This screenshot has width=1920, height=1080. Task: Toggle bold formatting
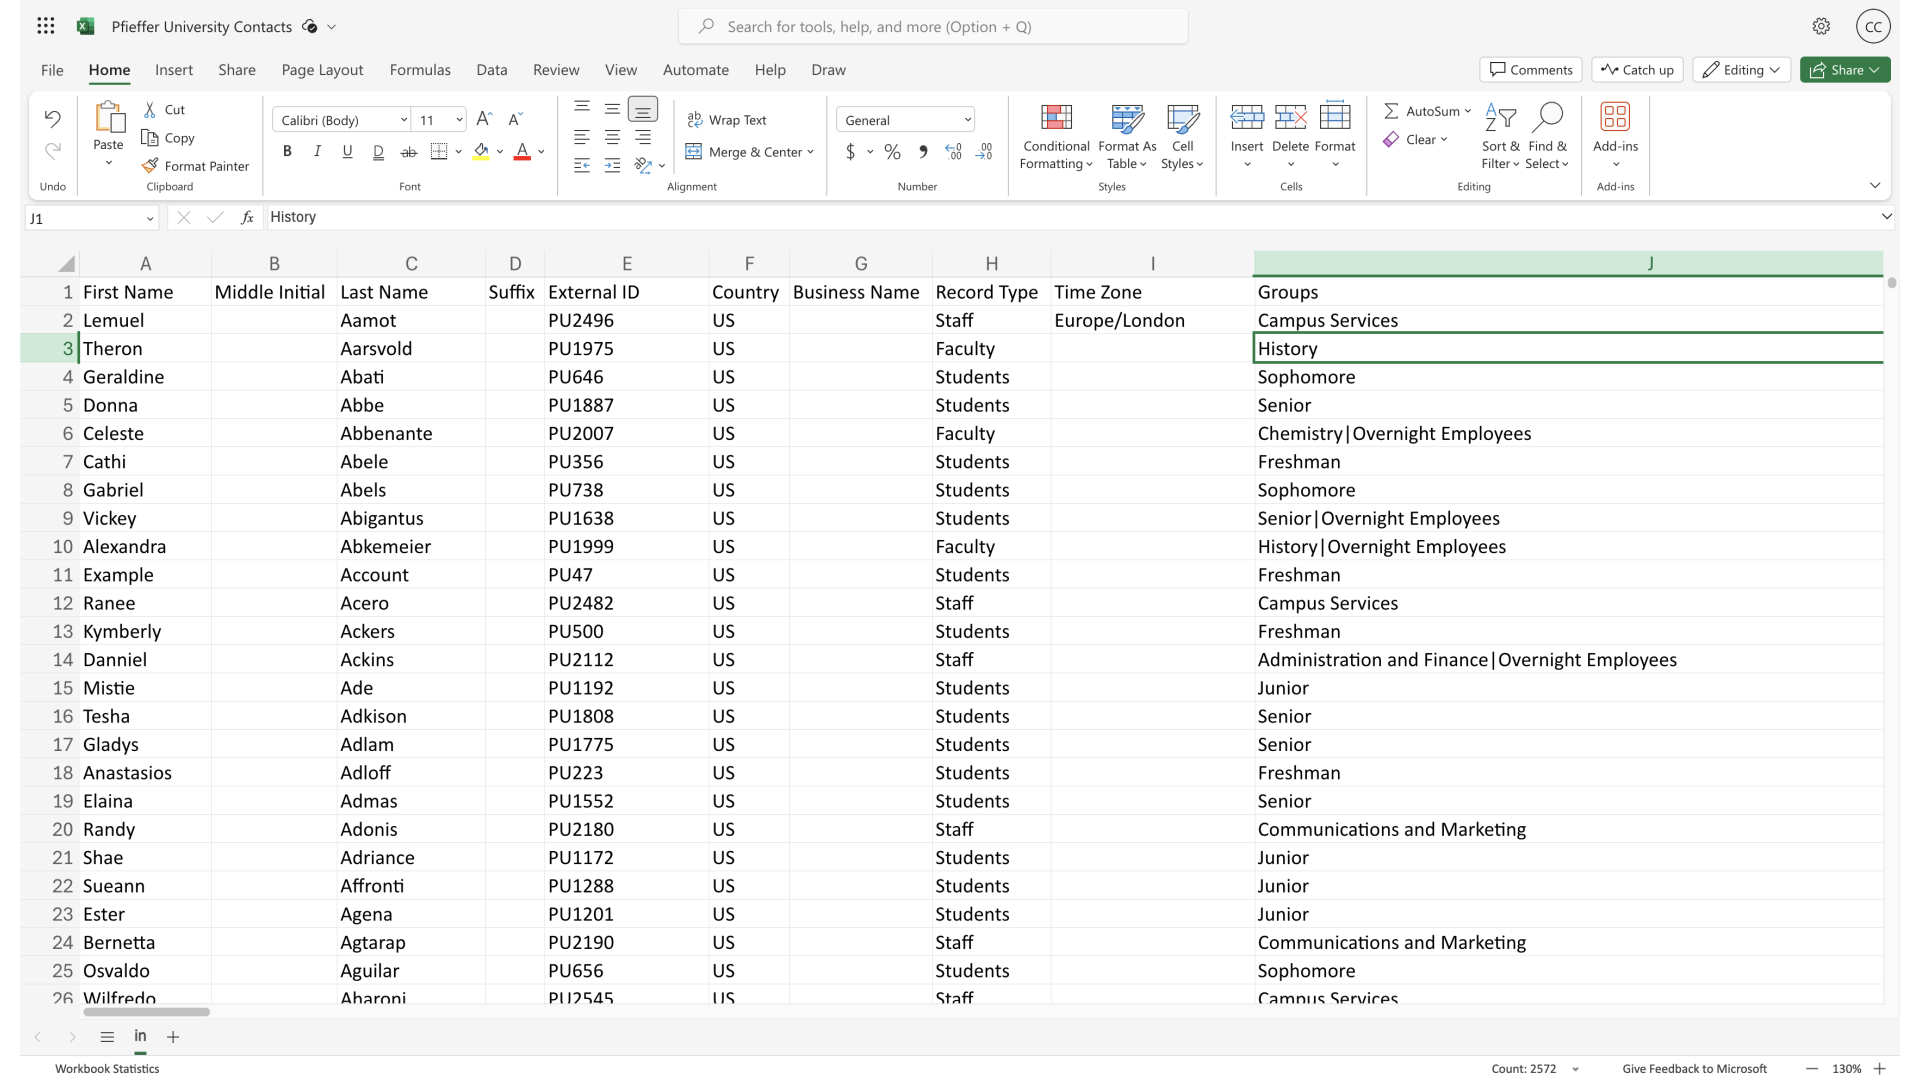point(287,151)
